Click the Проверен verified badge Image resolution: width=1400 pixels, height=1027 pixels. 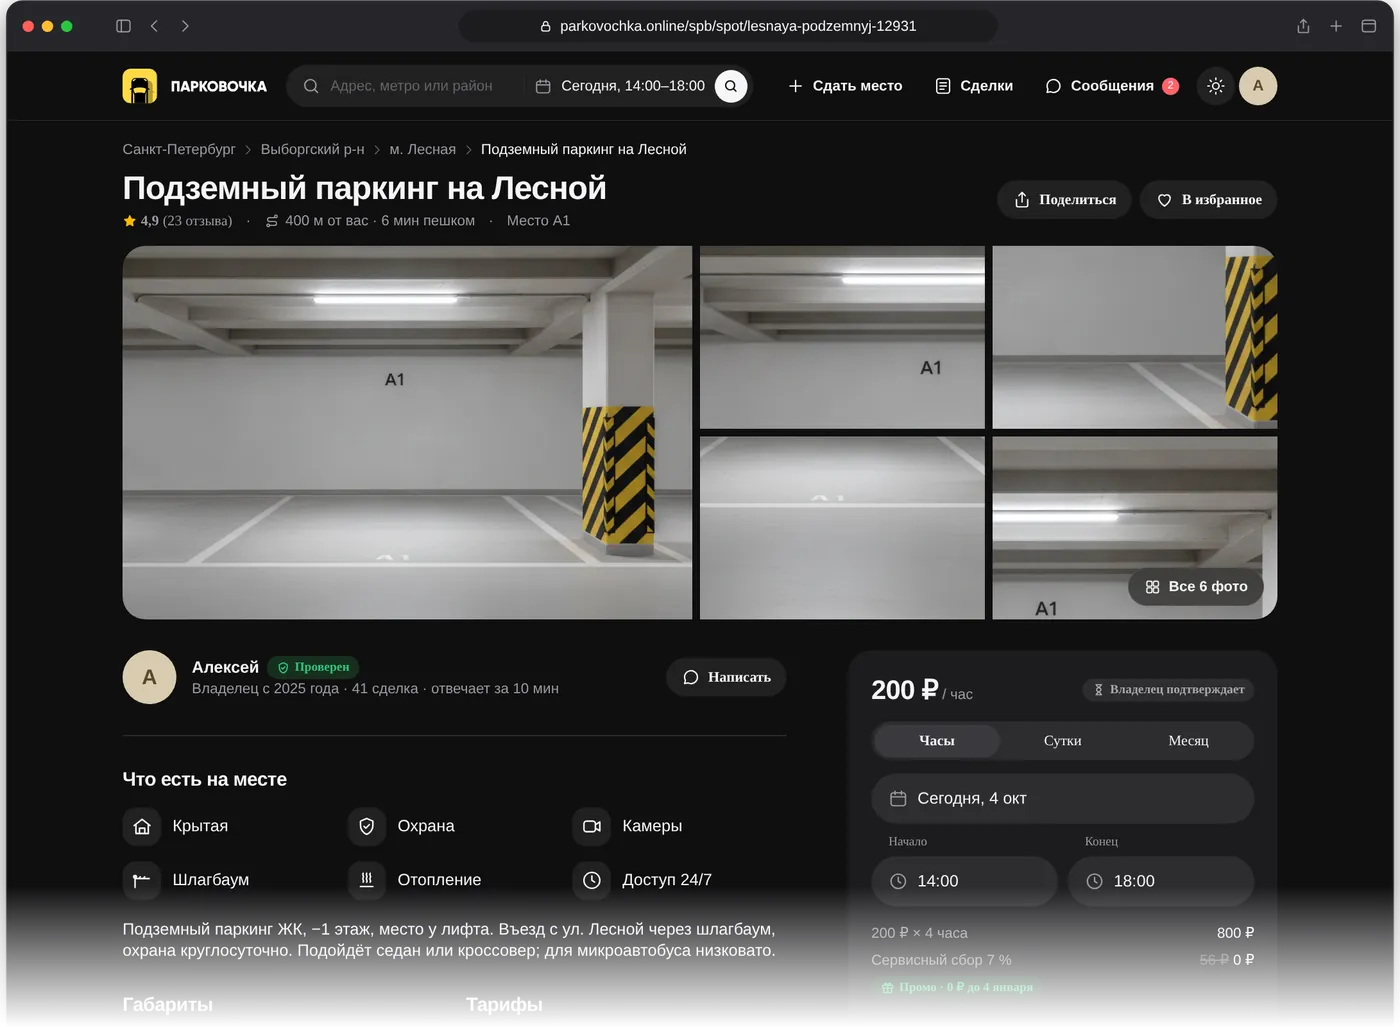click(313, 667)
